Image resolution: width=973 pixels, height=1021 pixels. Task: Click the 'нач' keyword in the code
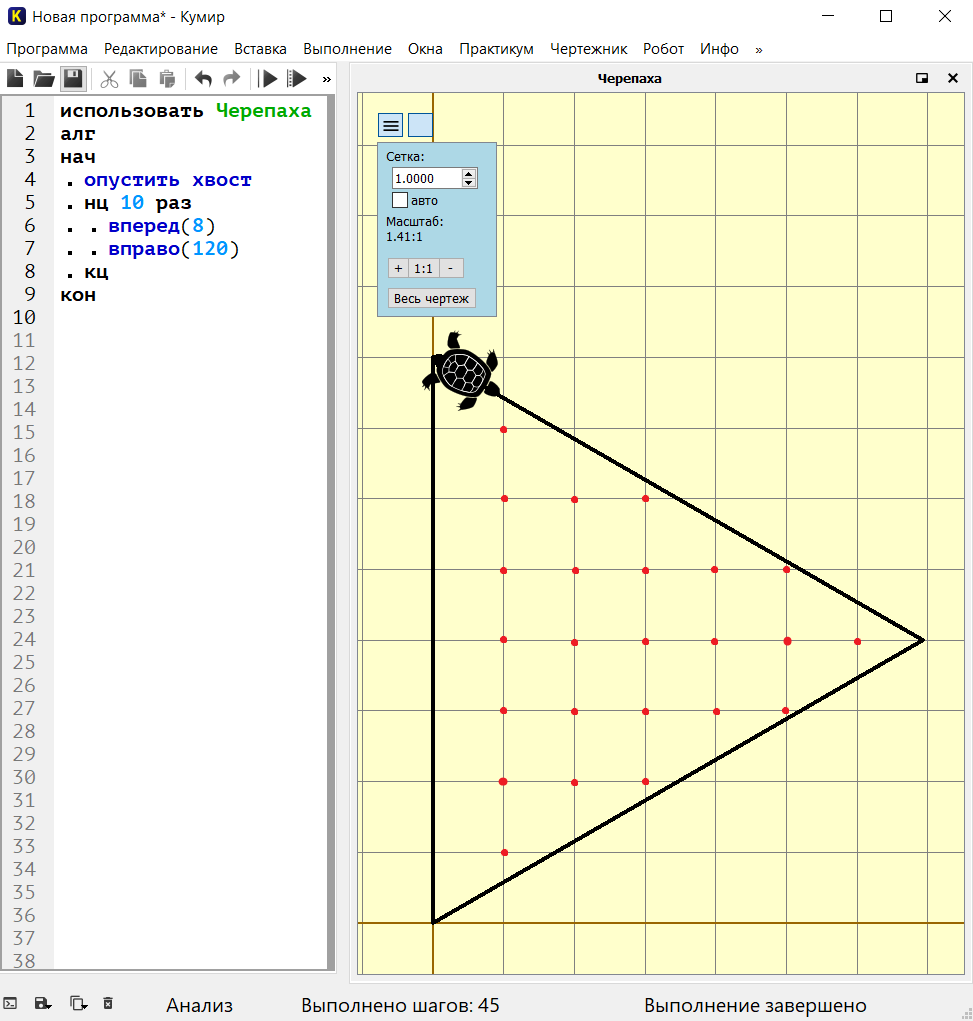point(78,157)
